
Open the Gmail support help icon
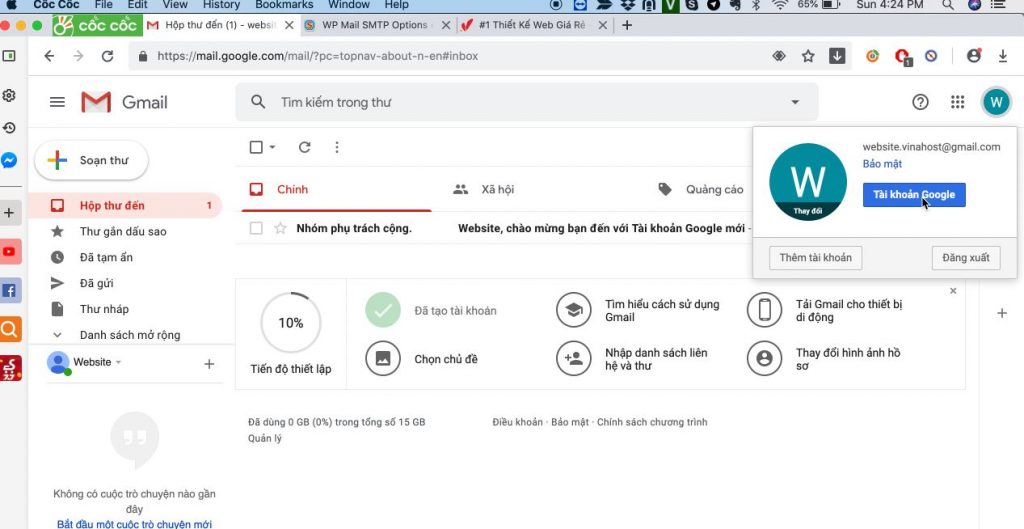coord(920,102)
